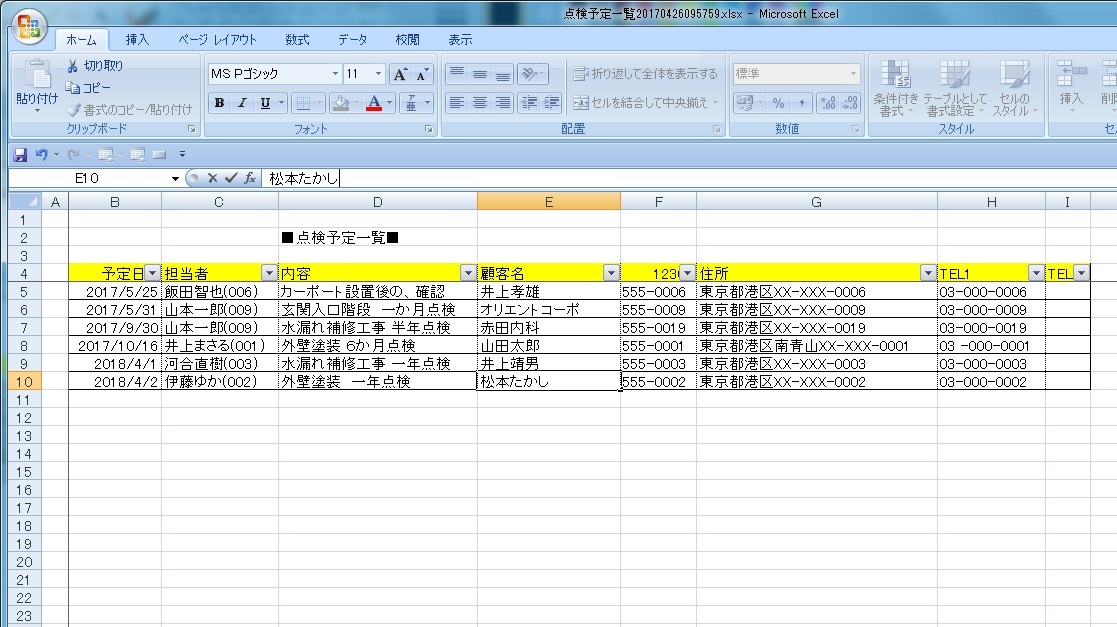Click the select-all corner of the sheet
Screen dimensions: 1117x627
pyautogui.click(x=25, y=202)
